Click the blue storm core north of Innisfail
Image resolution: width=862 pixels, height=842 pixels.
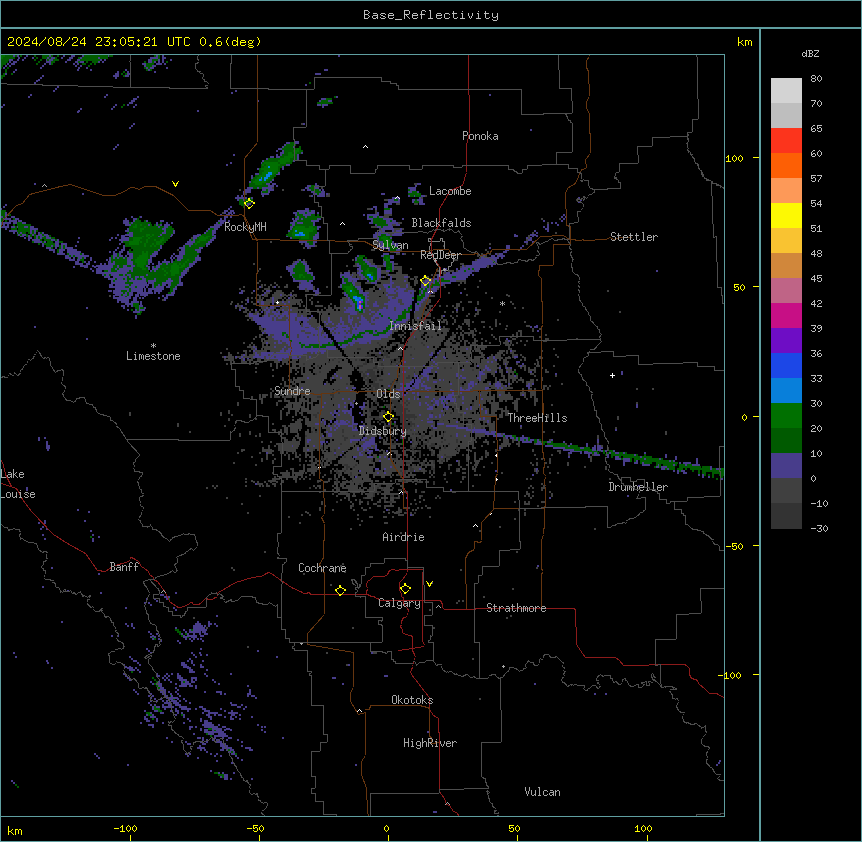359,301
